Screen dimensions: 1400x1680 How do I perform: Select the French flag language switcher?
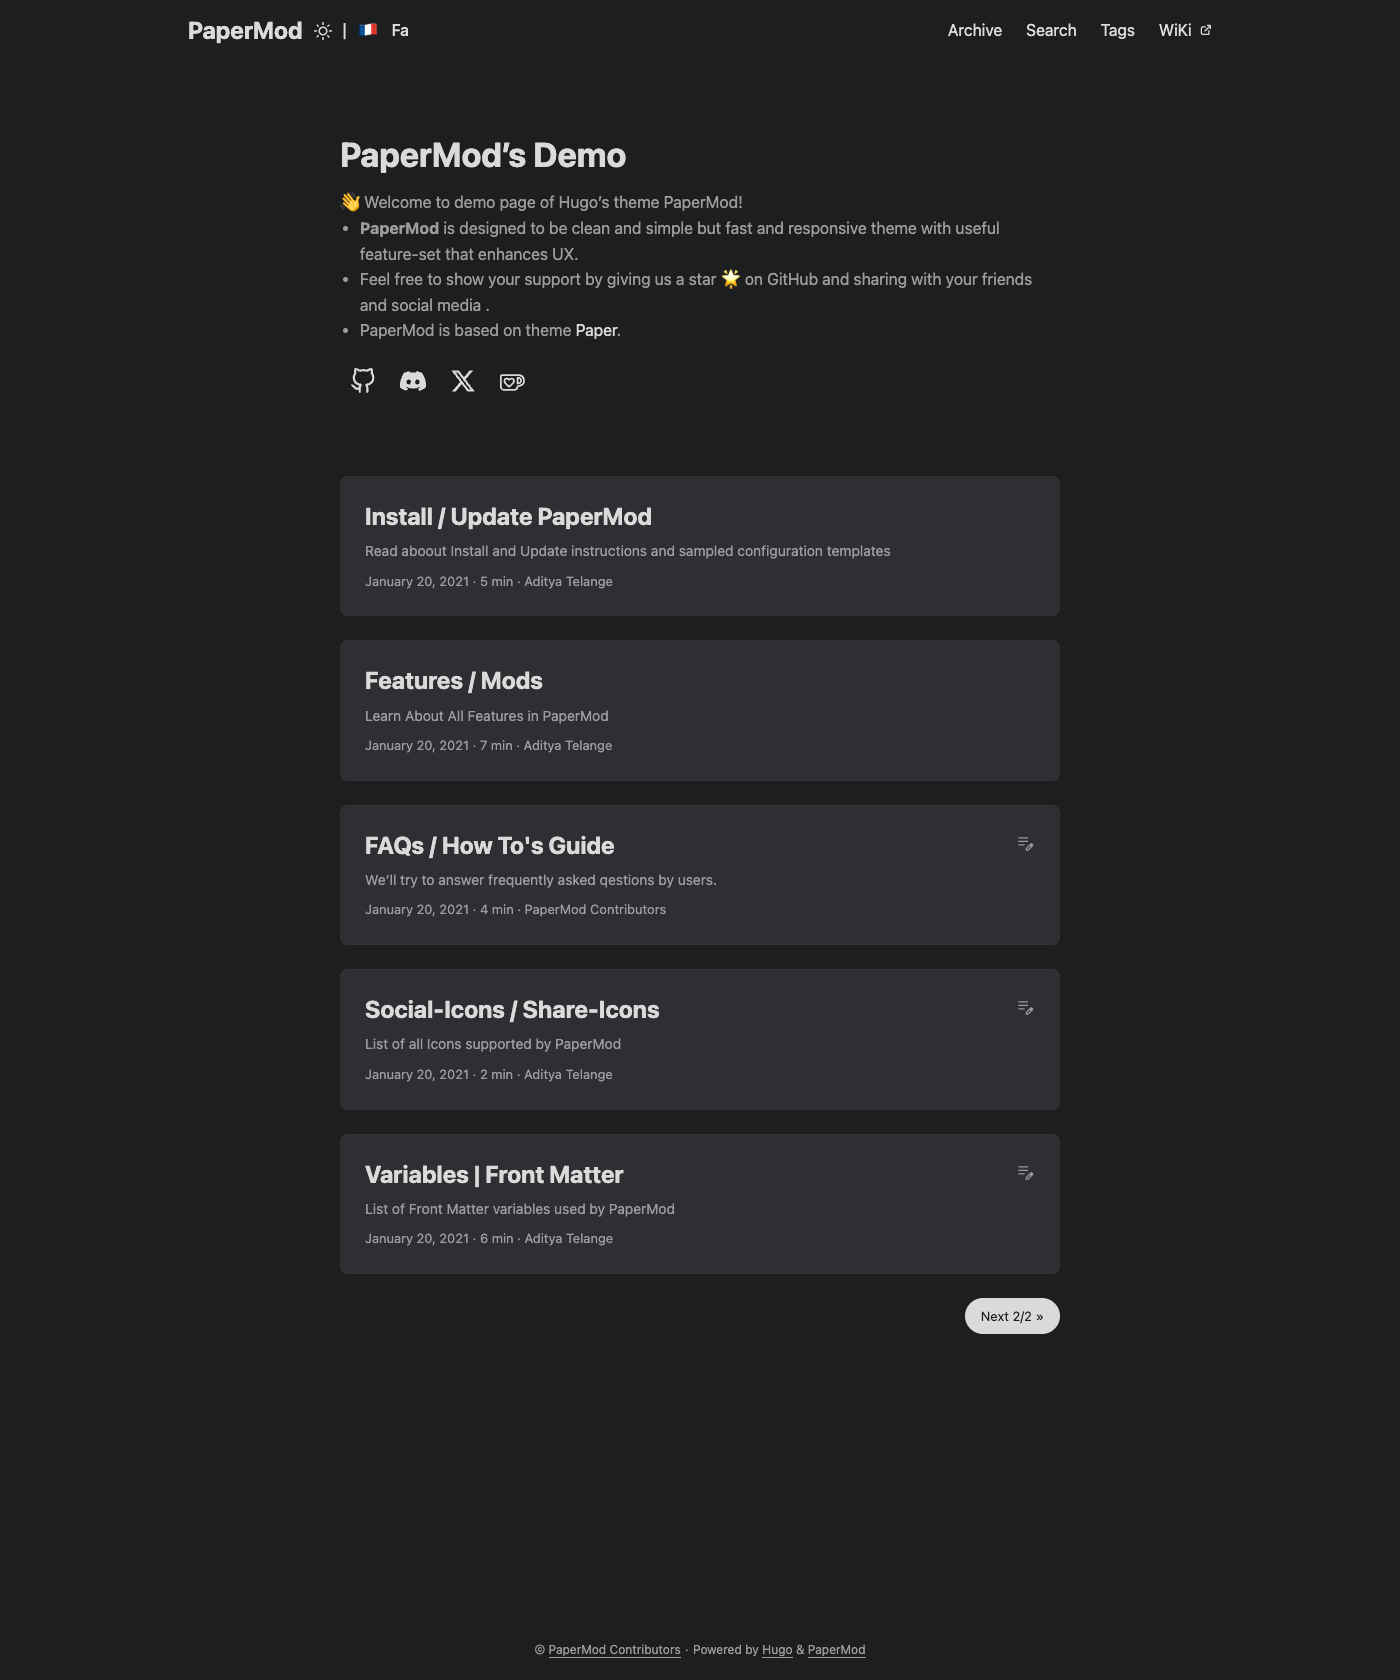click(x=368, y=30)
